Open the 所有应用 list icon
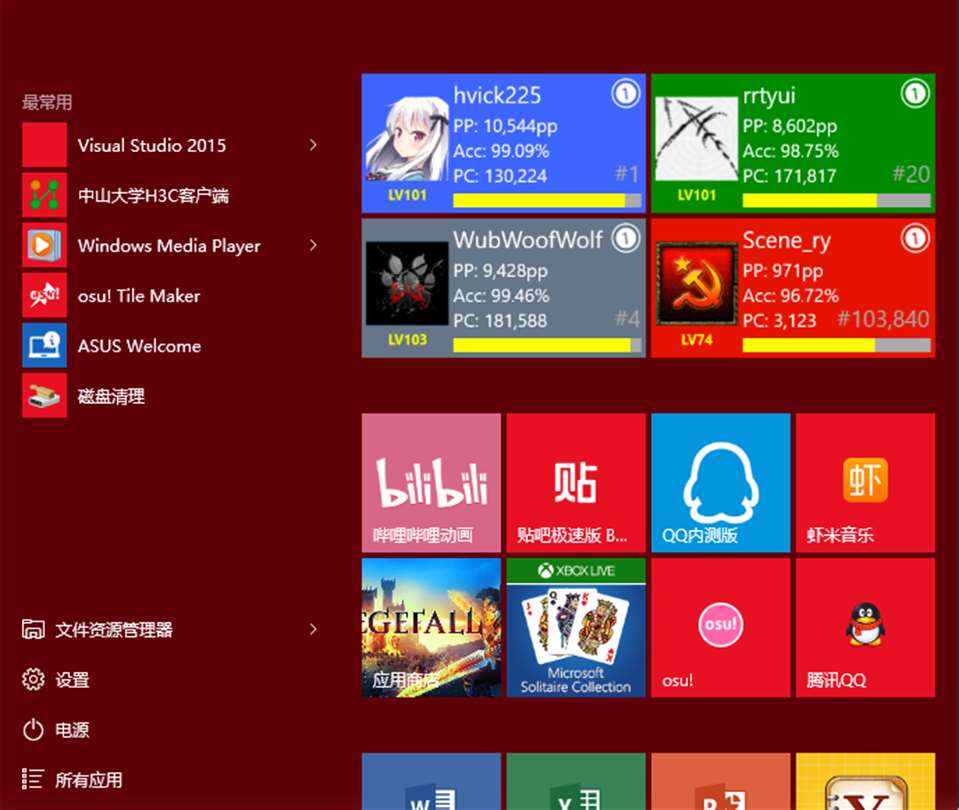959x810 pixels. (33, 779)
